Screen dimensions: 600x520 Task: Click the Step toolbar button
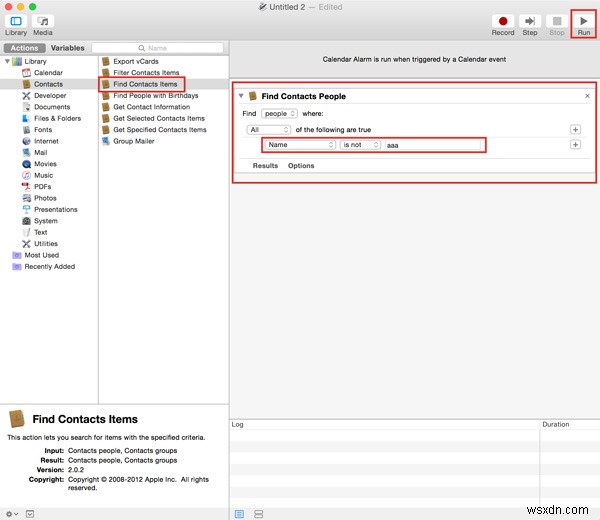[530, 24]
